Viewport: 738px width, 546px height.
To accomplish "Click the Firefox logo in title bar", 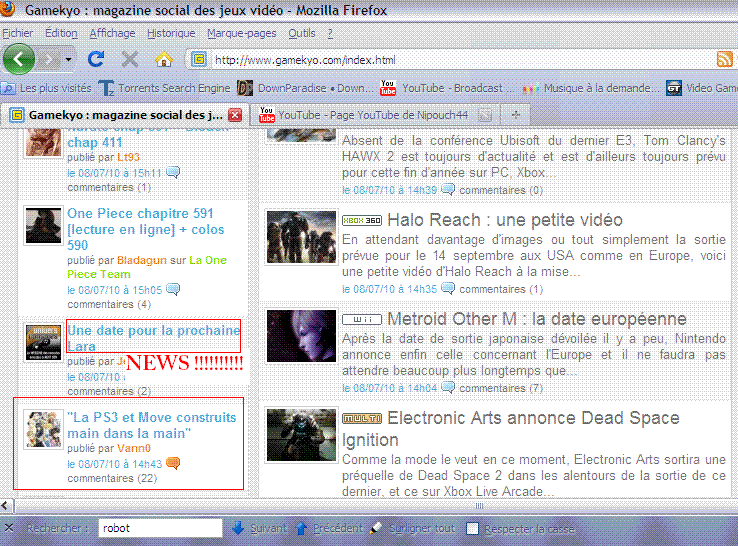I will (x=8, y=8).
